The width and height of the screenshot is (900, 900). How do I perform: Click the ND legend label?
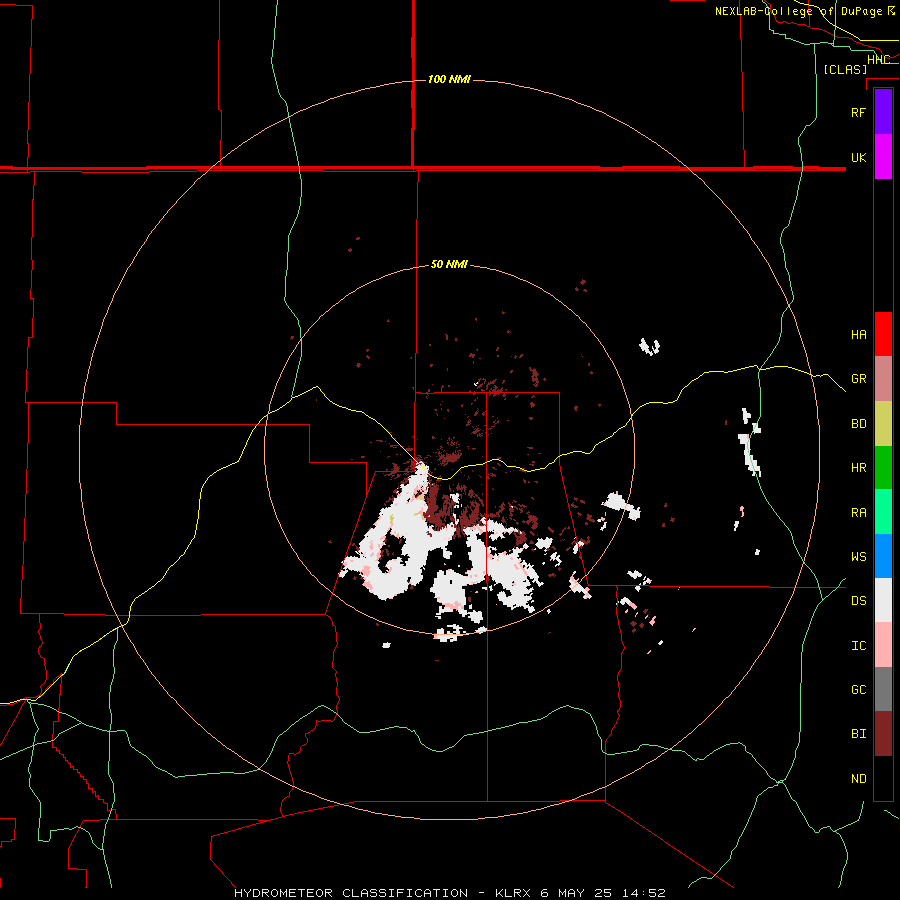[x=858, y=779]
